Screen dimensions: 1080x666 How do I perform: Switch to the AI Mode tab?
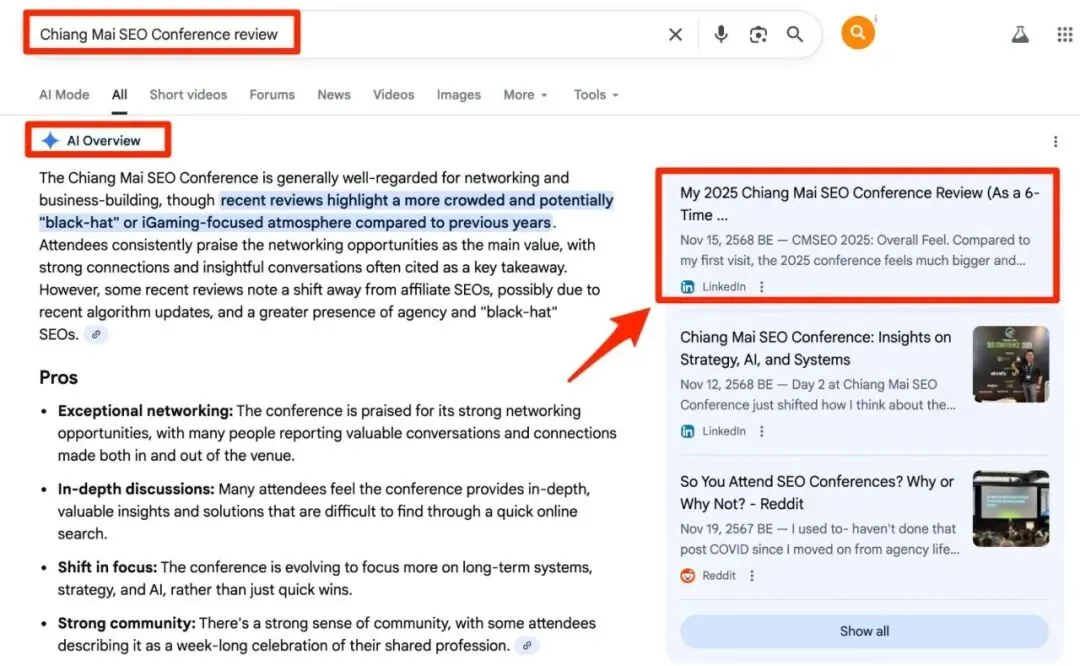pyautogui.click(x=64, y=95)
